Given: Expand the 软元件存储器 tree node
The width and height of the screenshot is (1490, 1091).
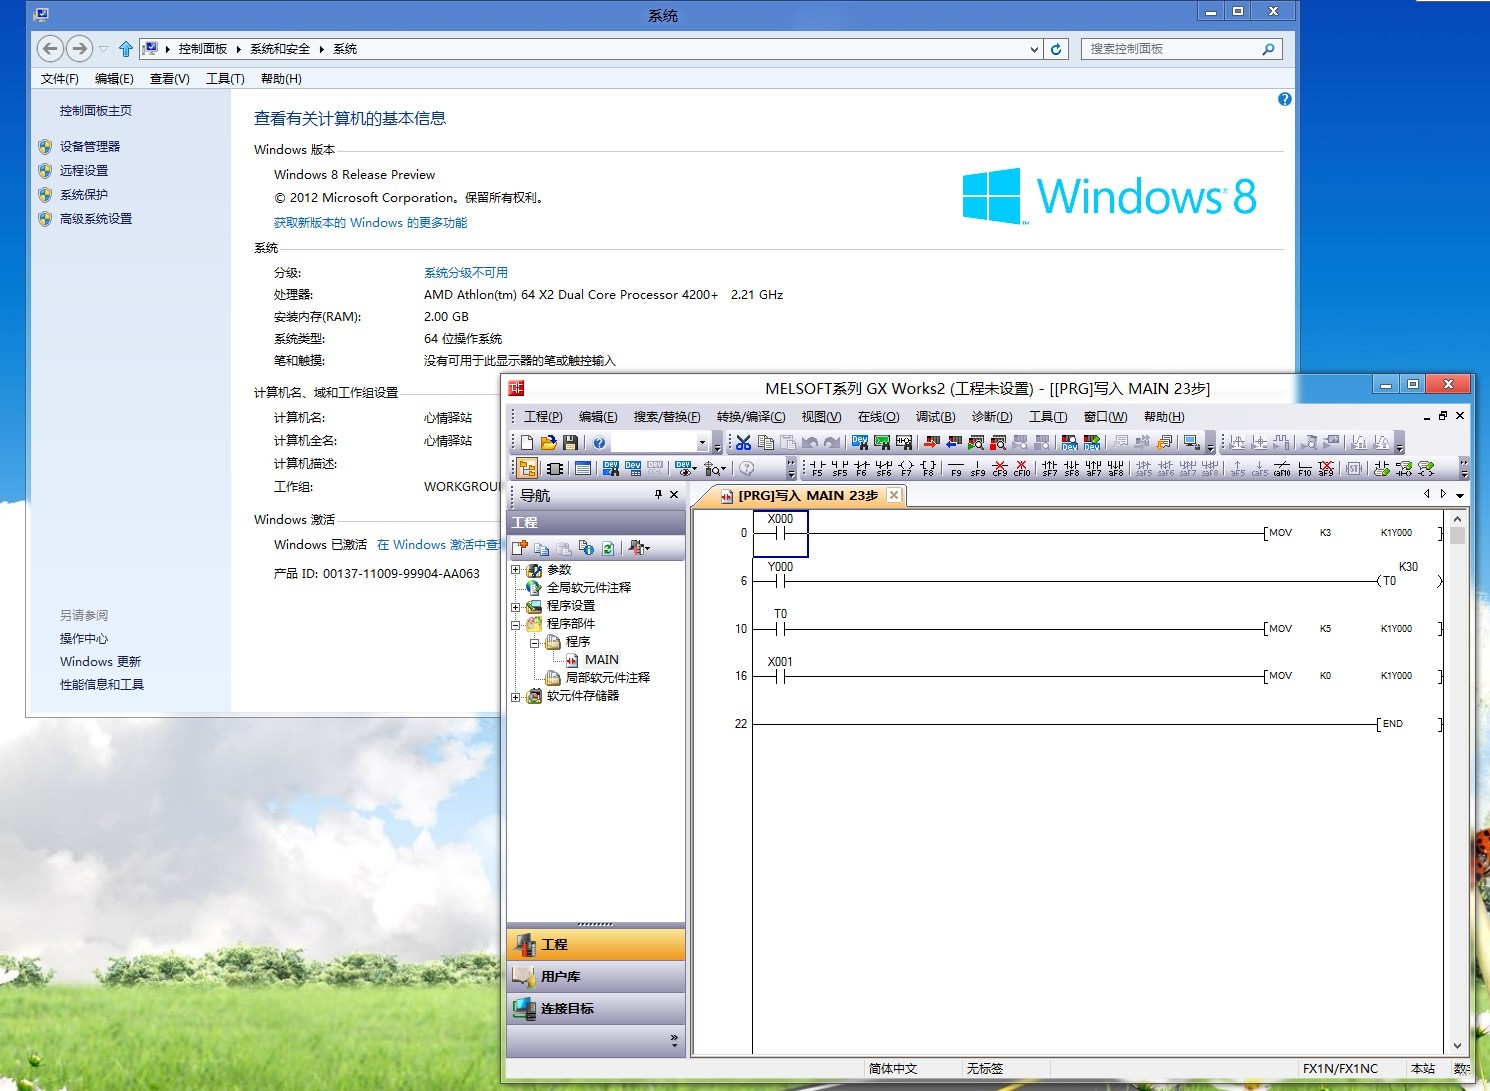Looking at the screenshot, I should (516, 696).
